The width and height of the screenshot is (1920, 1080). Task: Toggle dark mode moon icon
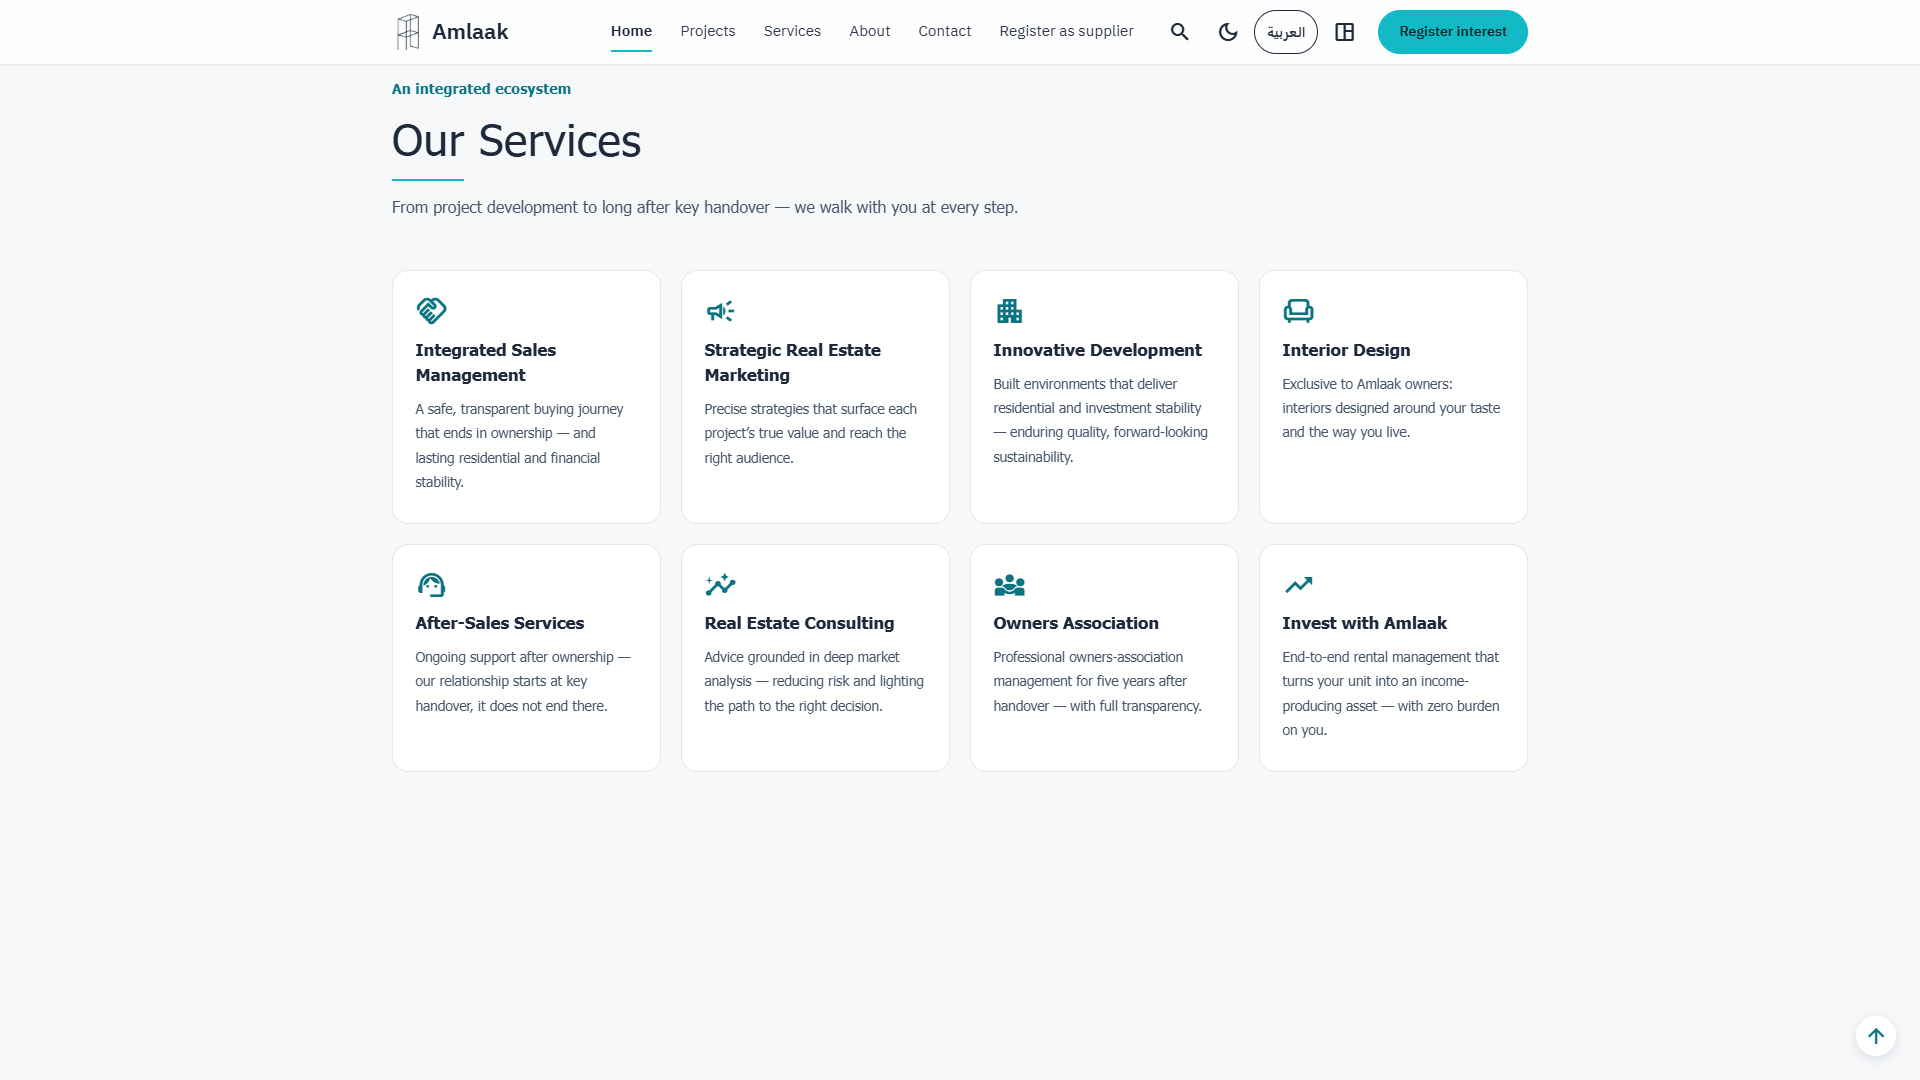pyautogui.click(x=1228, y=32)
